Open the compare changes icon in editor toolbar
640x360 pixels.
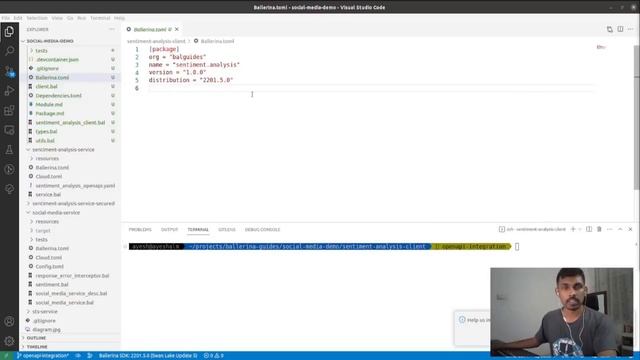[609, 29]
